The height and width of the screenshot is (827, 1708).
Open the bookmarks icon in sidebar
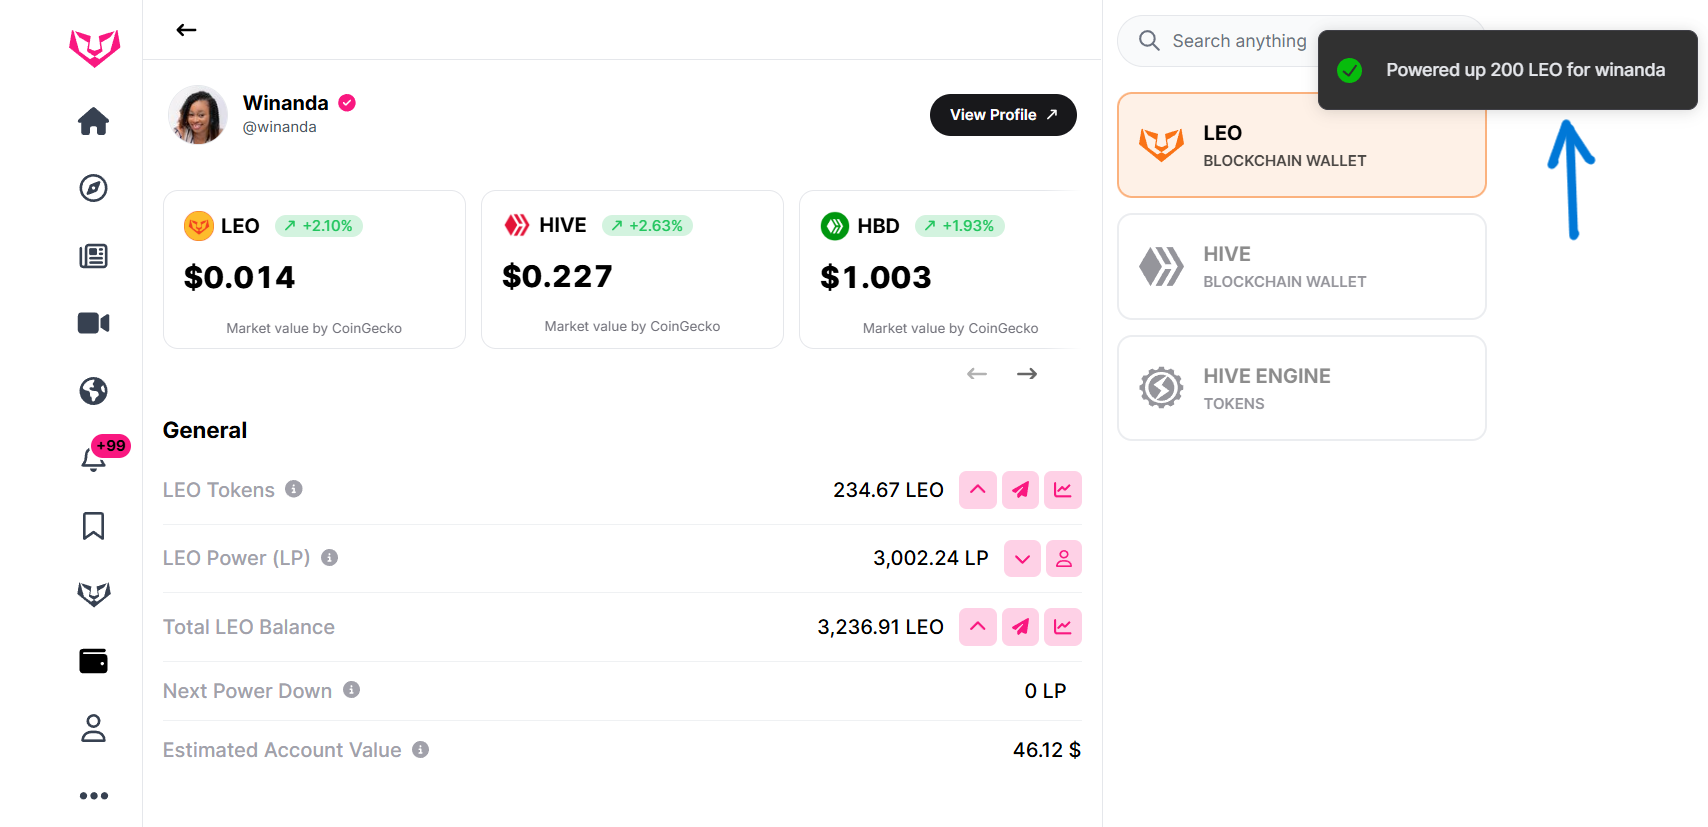coord(94,526)
